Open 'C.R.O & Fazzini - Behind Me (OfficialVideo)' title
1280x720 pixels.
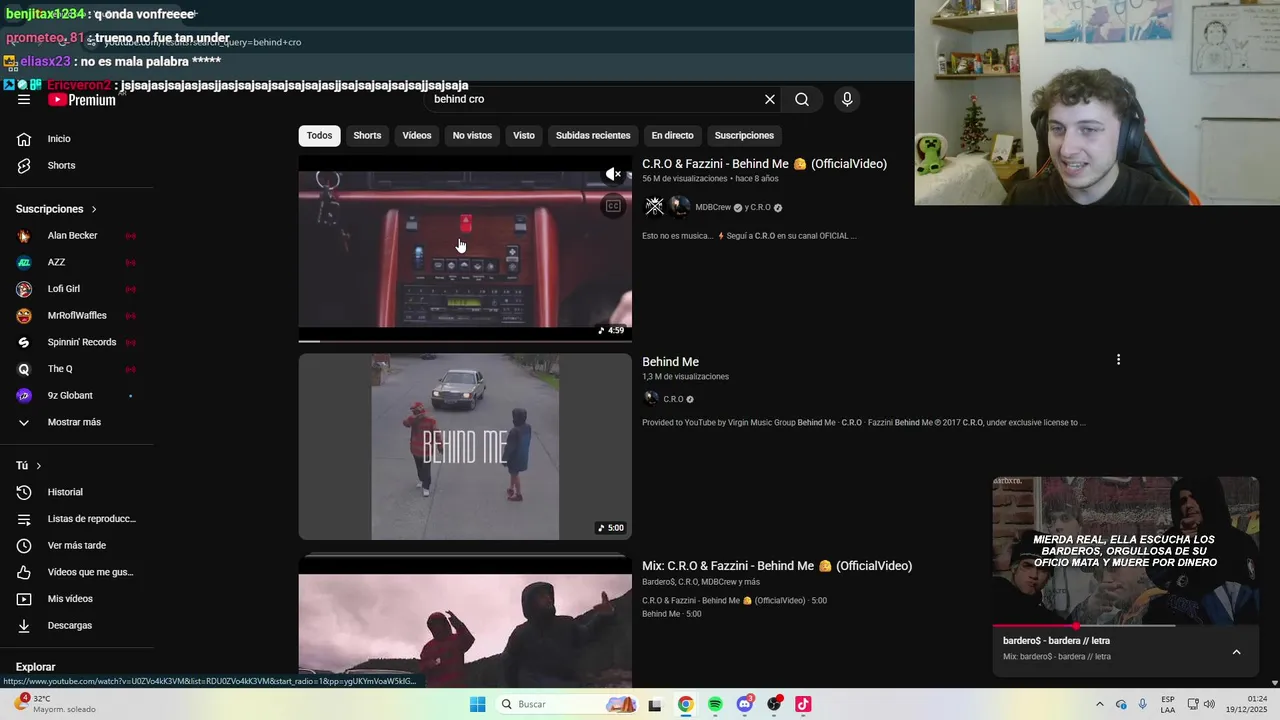click(x=764, y=164)
